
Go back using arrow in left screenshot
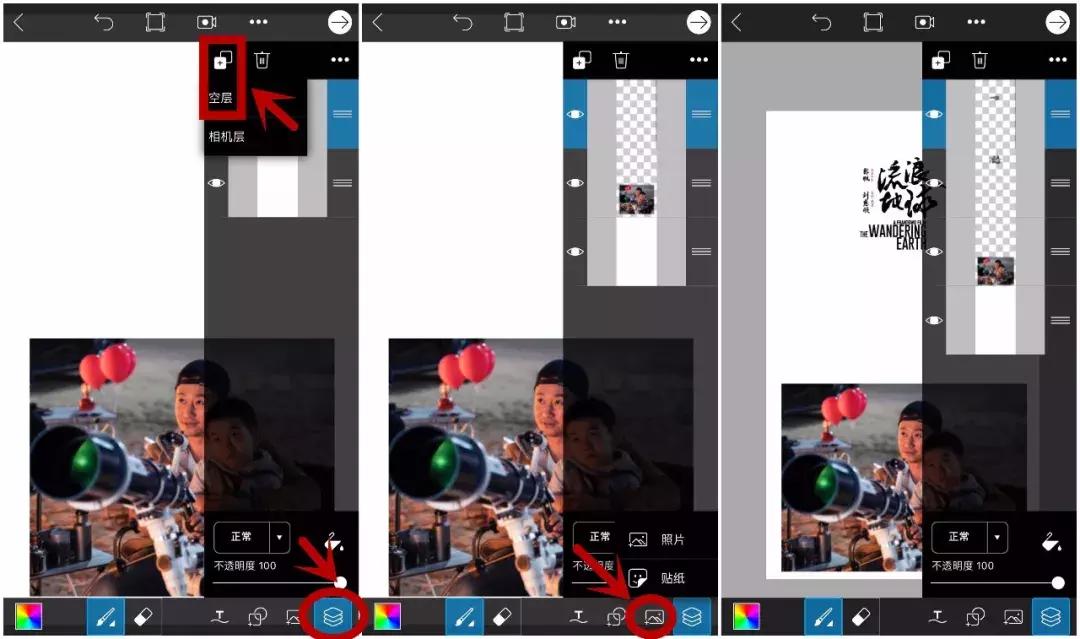click(19, 22)
